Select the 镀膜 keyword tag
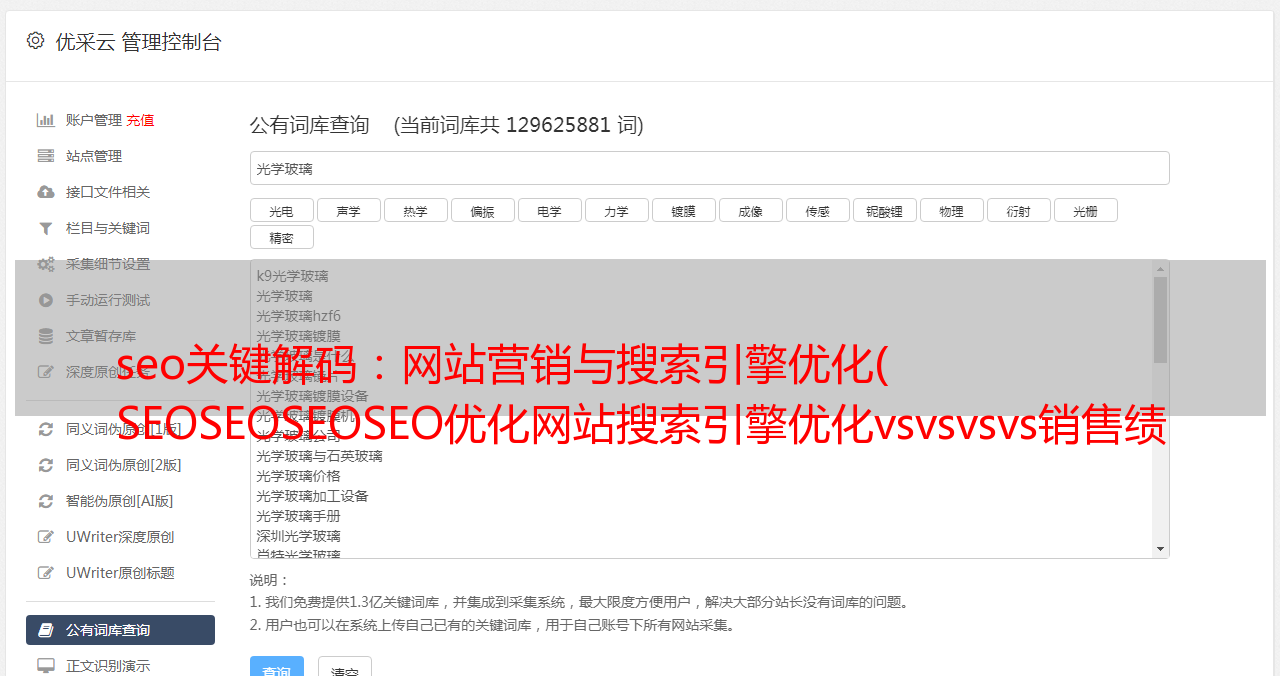Viewport: 1280px width, 676px height. click(x=683, y=210)
